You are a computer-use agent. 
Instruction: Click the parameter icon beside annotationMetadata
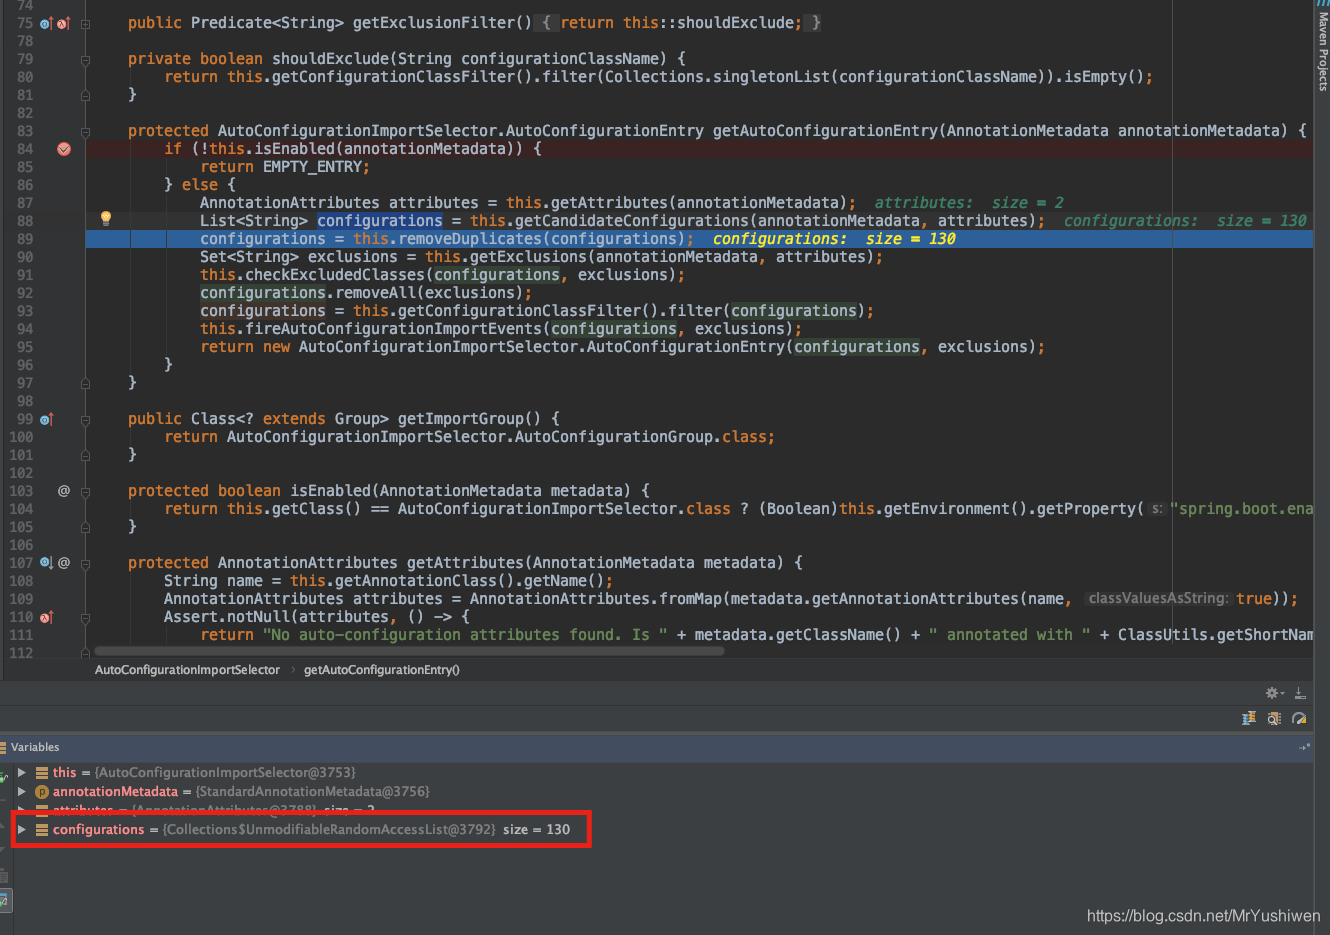click(42, 791)
